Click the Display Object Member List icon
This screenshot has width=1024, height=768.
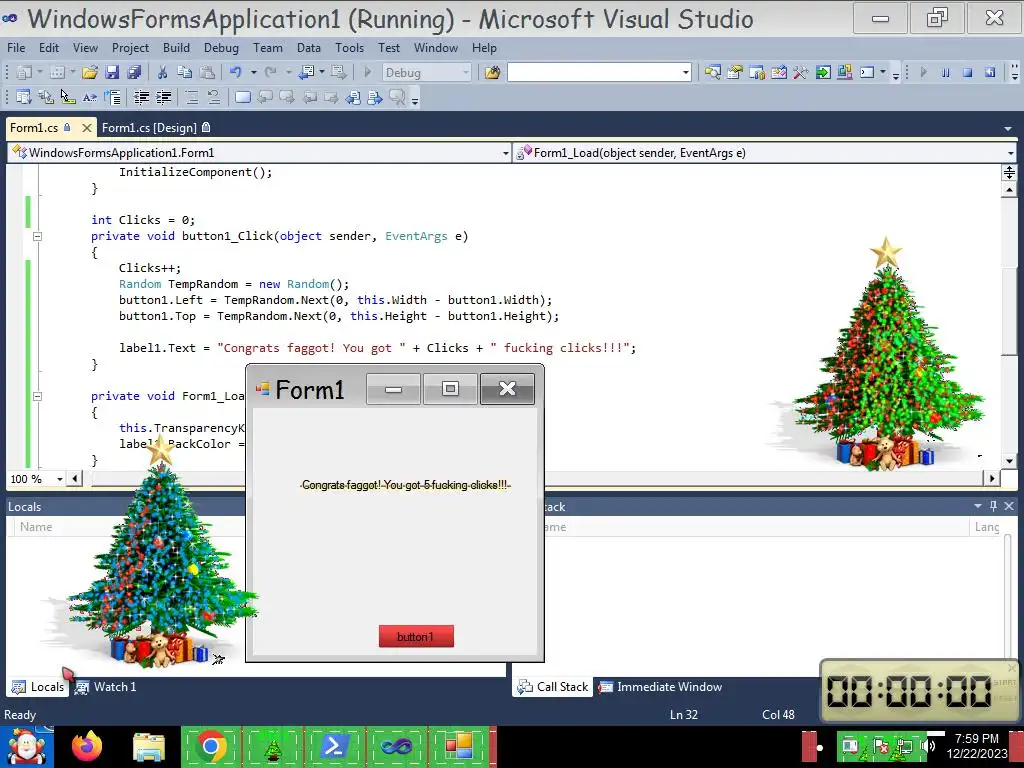[x=24, y=97]
